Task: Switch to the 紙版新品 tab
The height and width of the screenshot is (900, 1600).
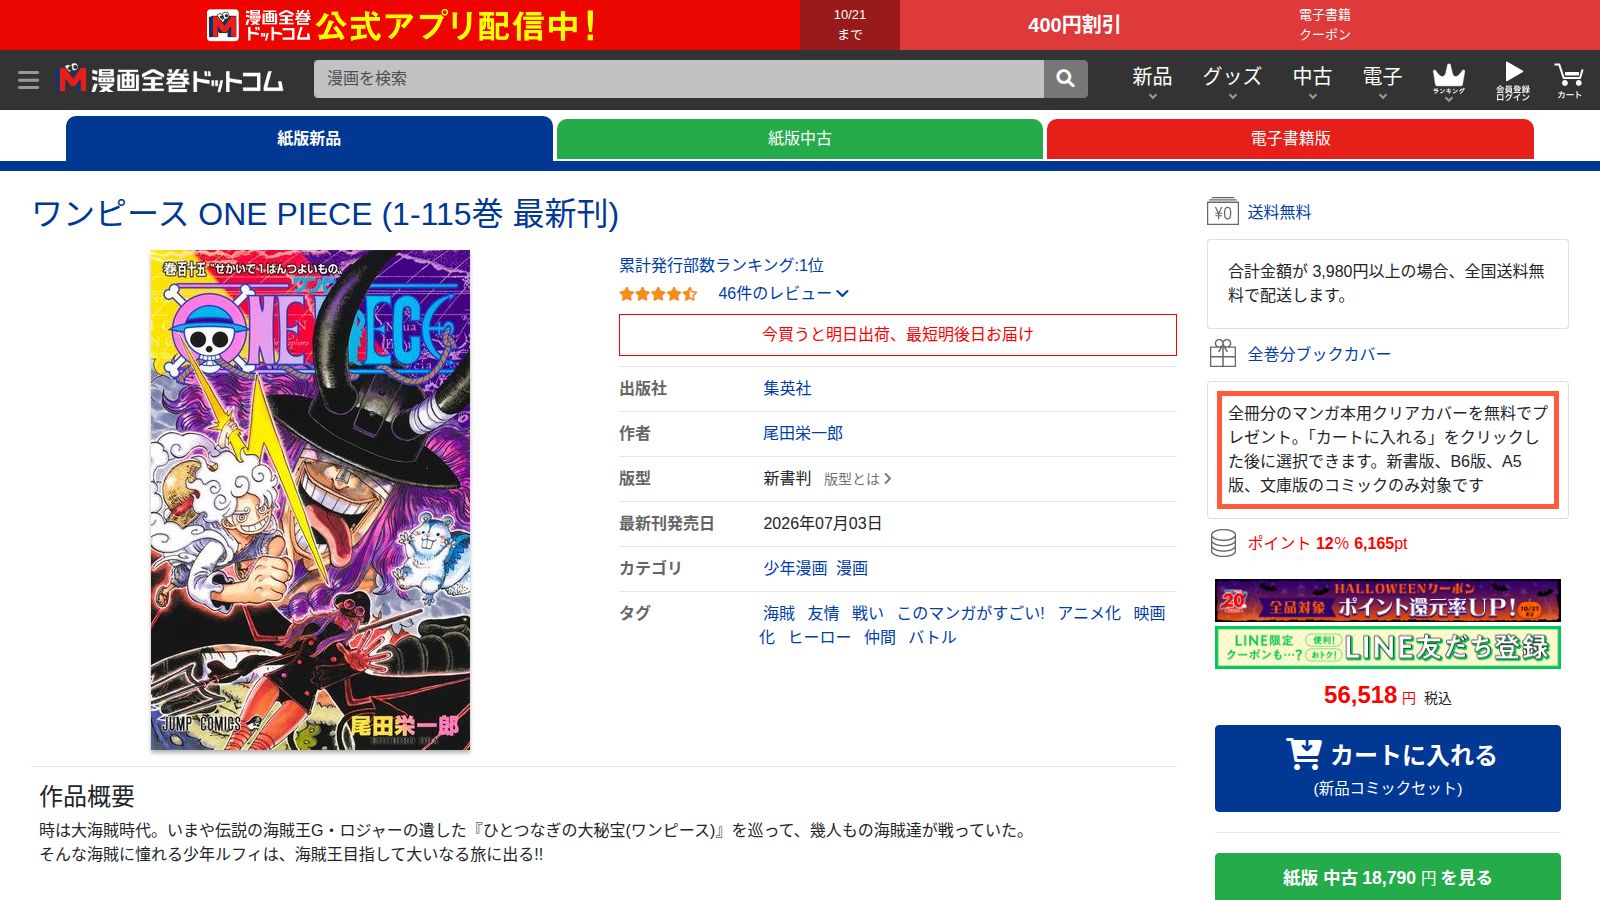Action: pyautogui.click(x=309, y=138)
